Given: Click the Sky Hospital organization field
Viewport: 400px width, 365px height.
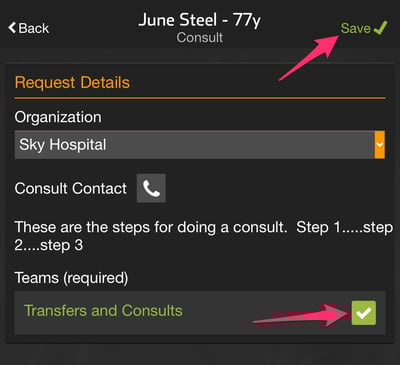Looking at the screenshot, I should point(200,145).
